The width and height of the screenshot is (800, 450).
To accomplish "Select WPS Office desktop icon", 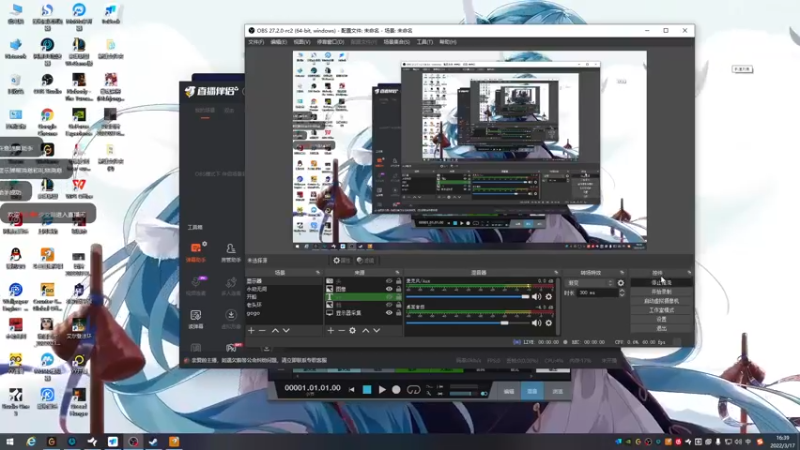I will click(x=79, y=188).
